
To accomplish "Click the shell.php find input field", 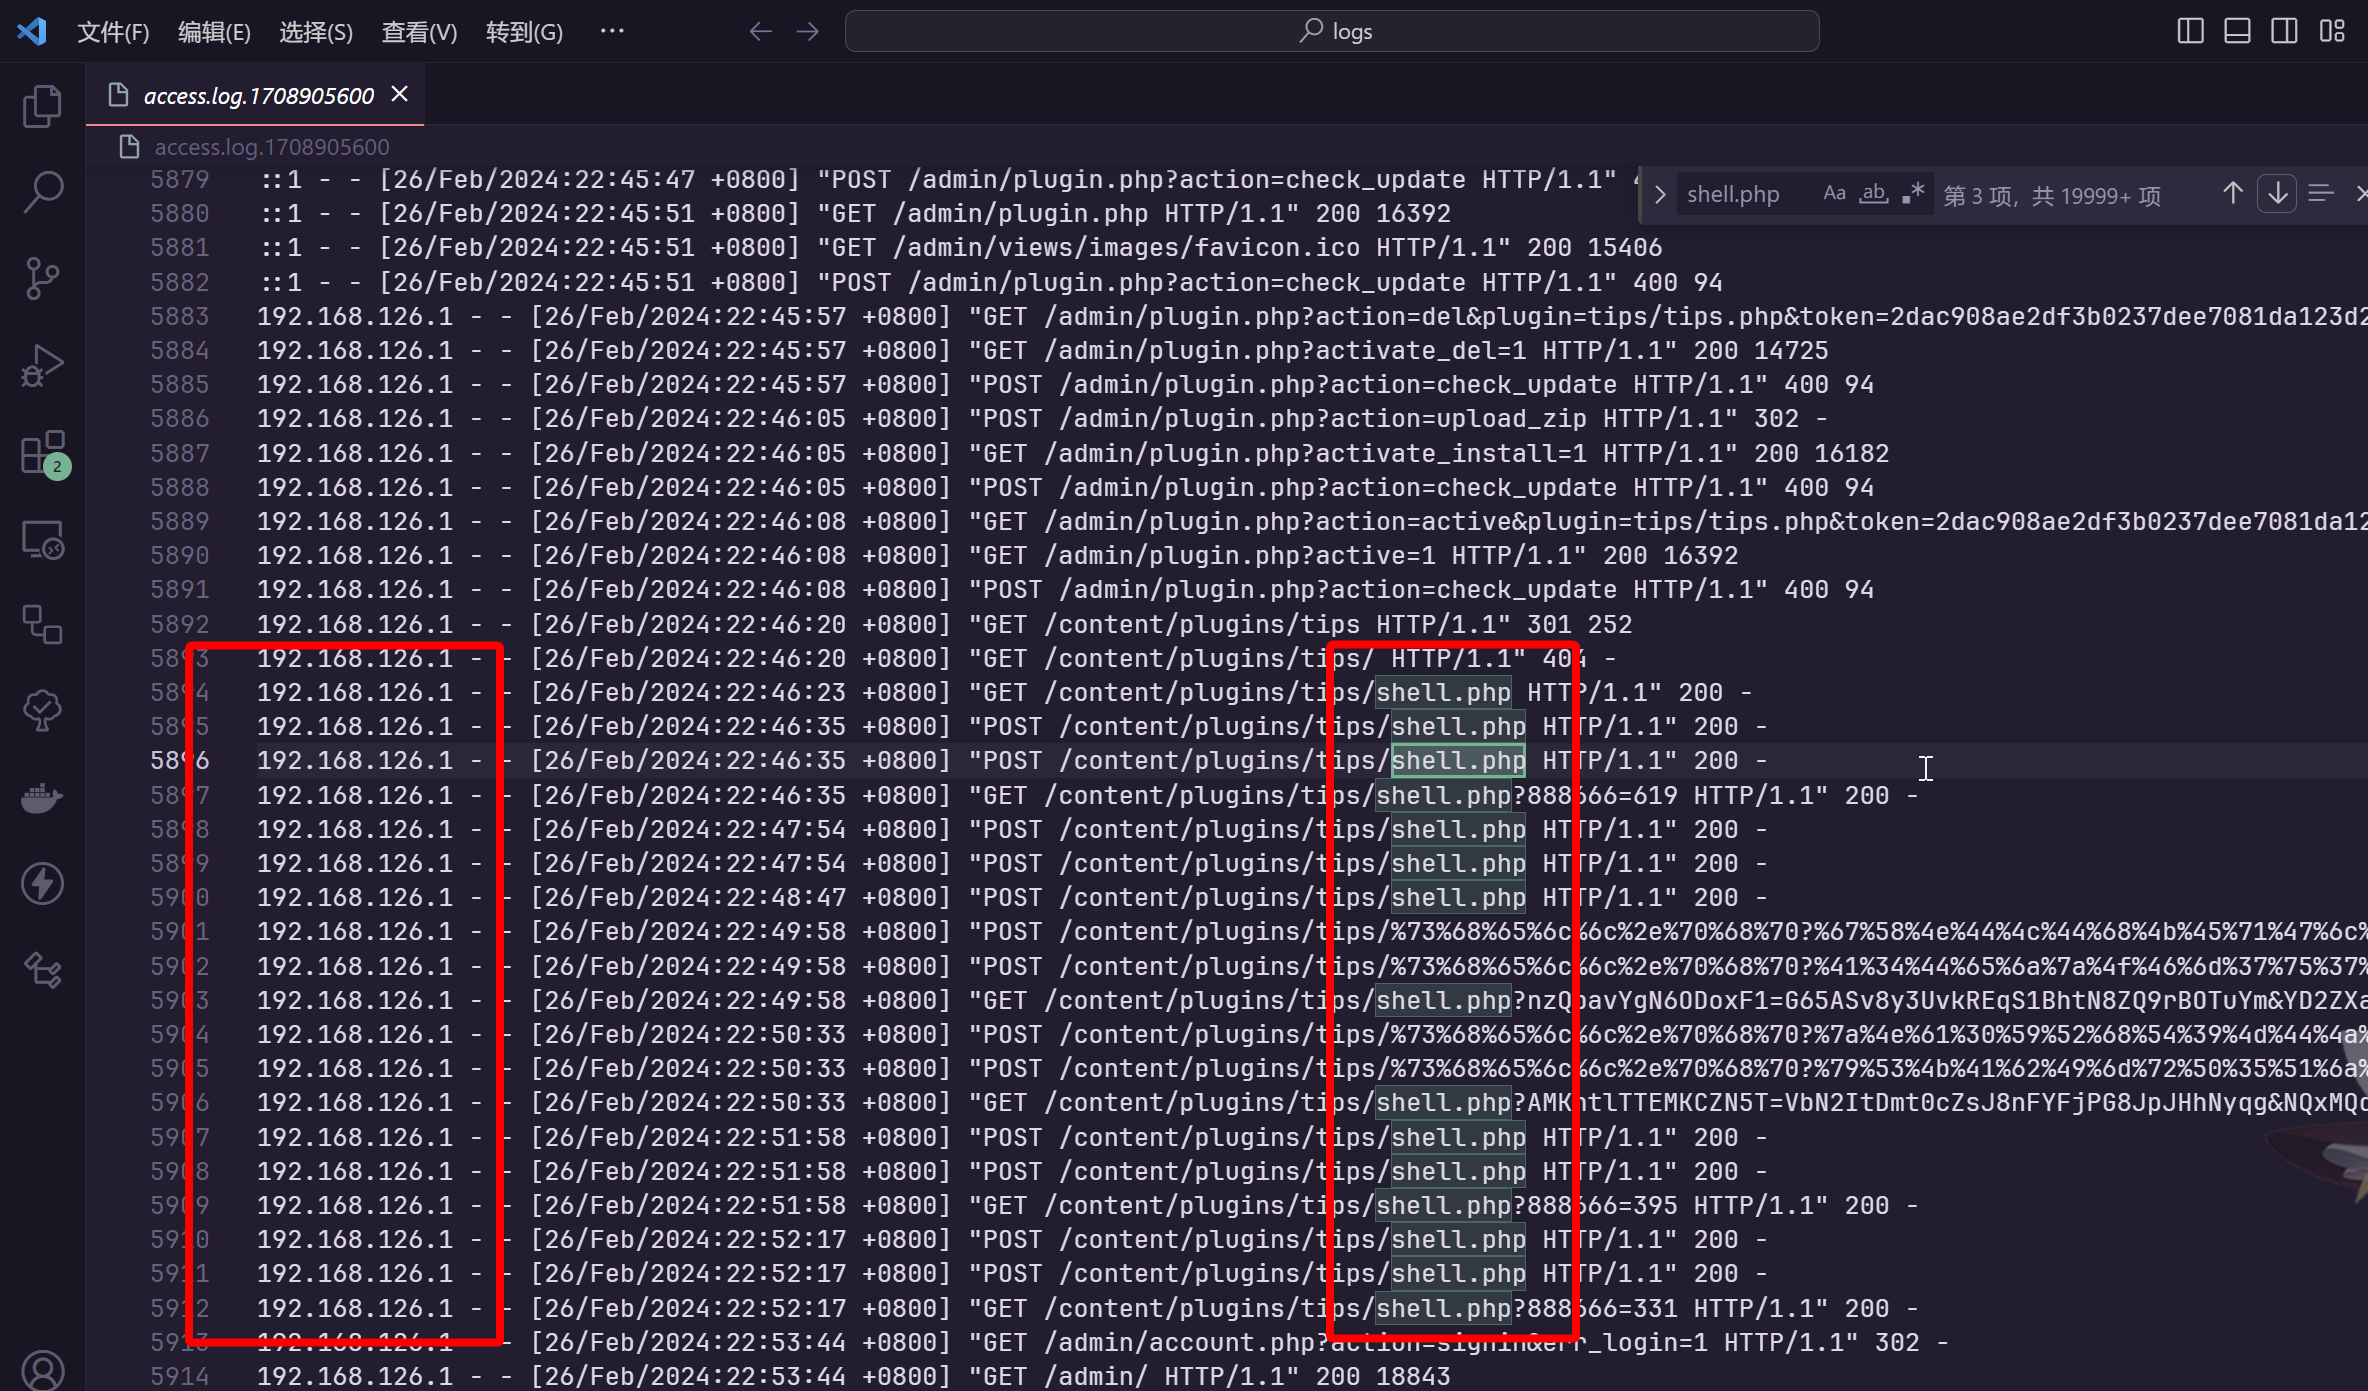I will pyautogui.click(x=1747, y=194).
